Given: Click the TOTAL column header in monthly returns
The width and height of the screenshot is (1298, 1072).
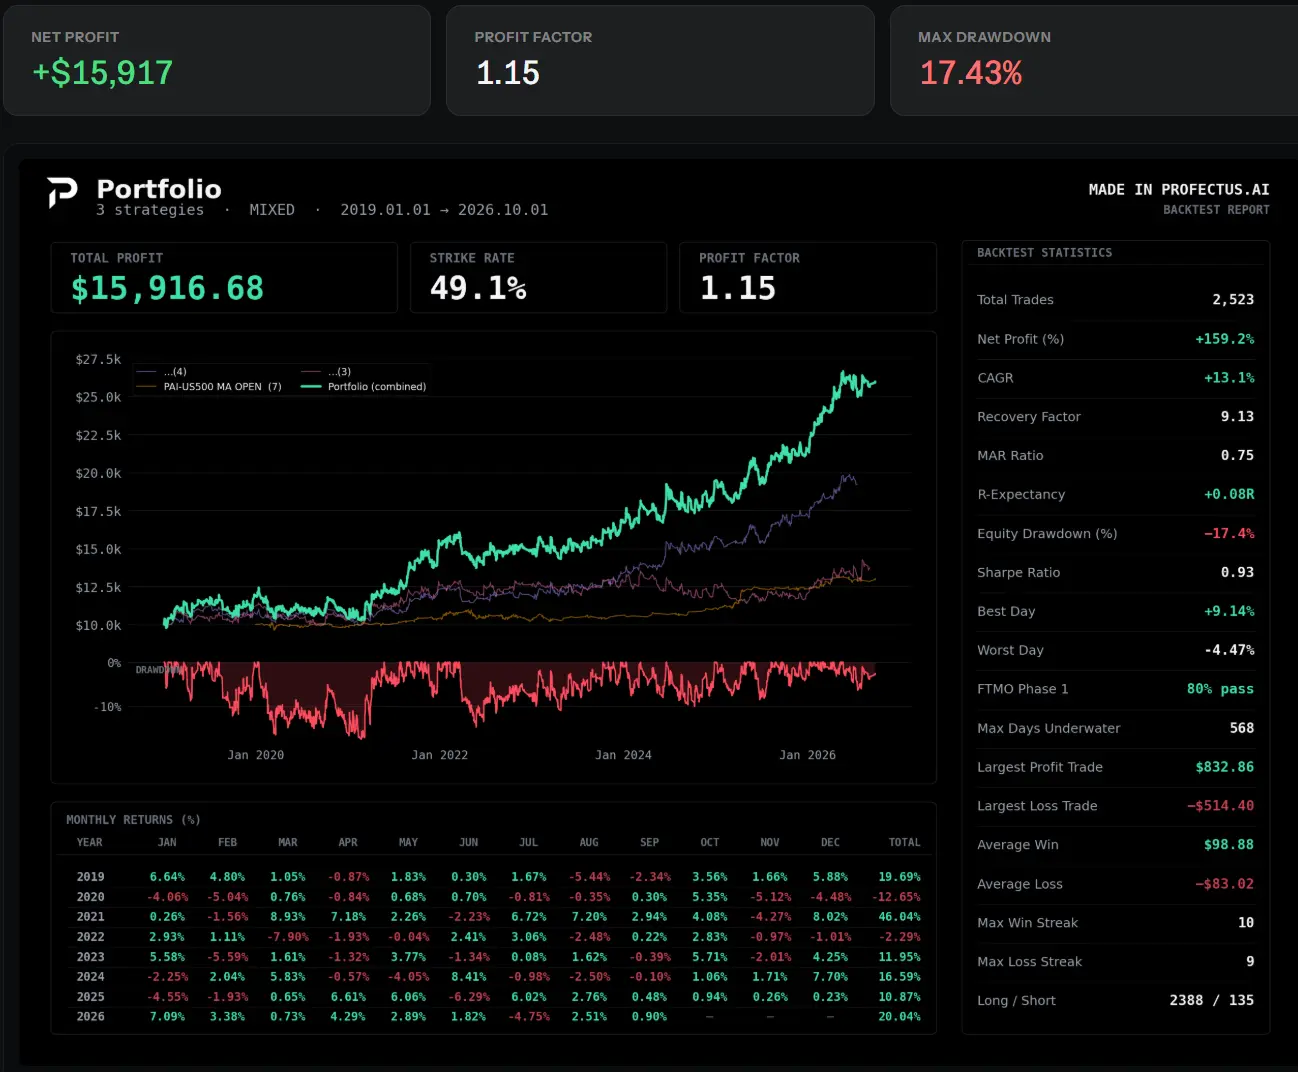Looking at the screenshot, I should pos(904,843).
